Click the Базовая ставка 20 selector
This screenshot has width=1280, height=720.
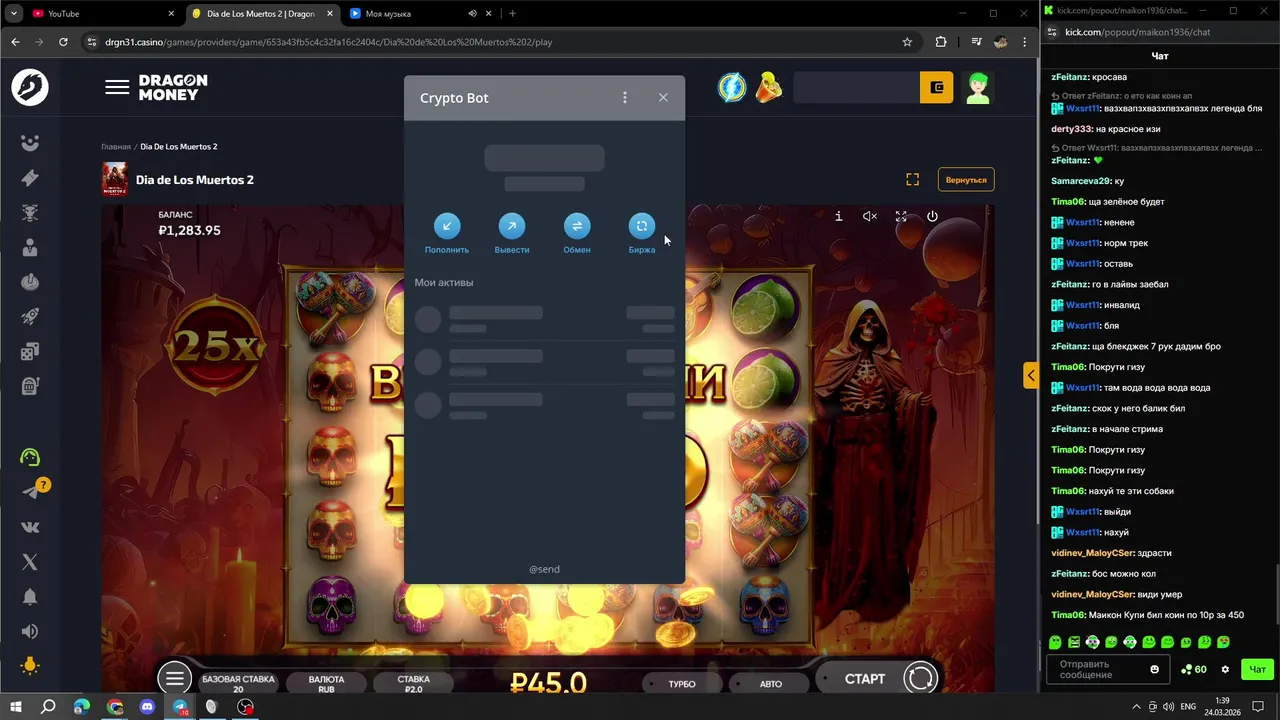[x=238, y=684]
